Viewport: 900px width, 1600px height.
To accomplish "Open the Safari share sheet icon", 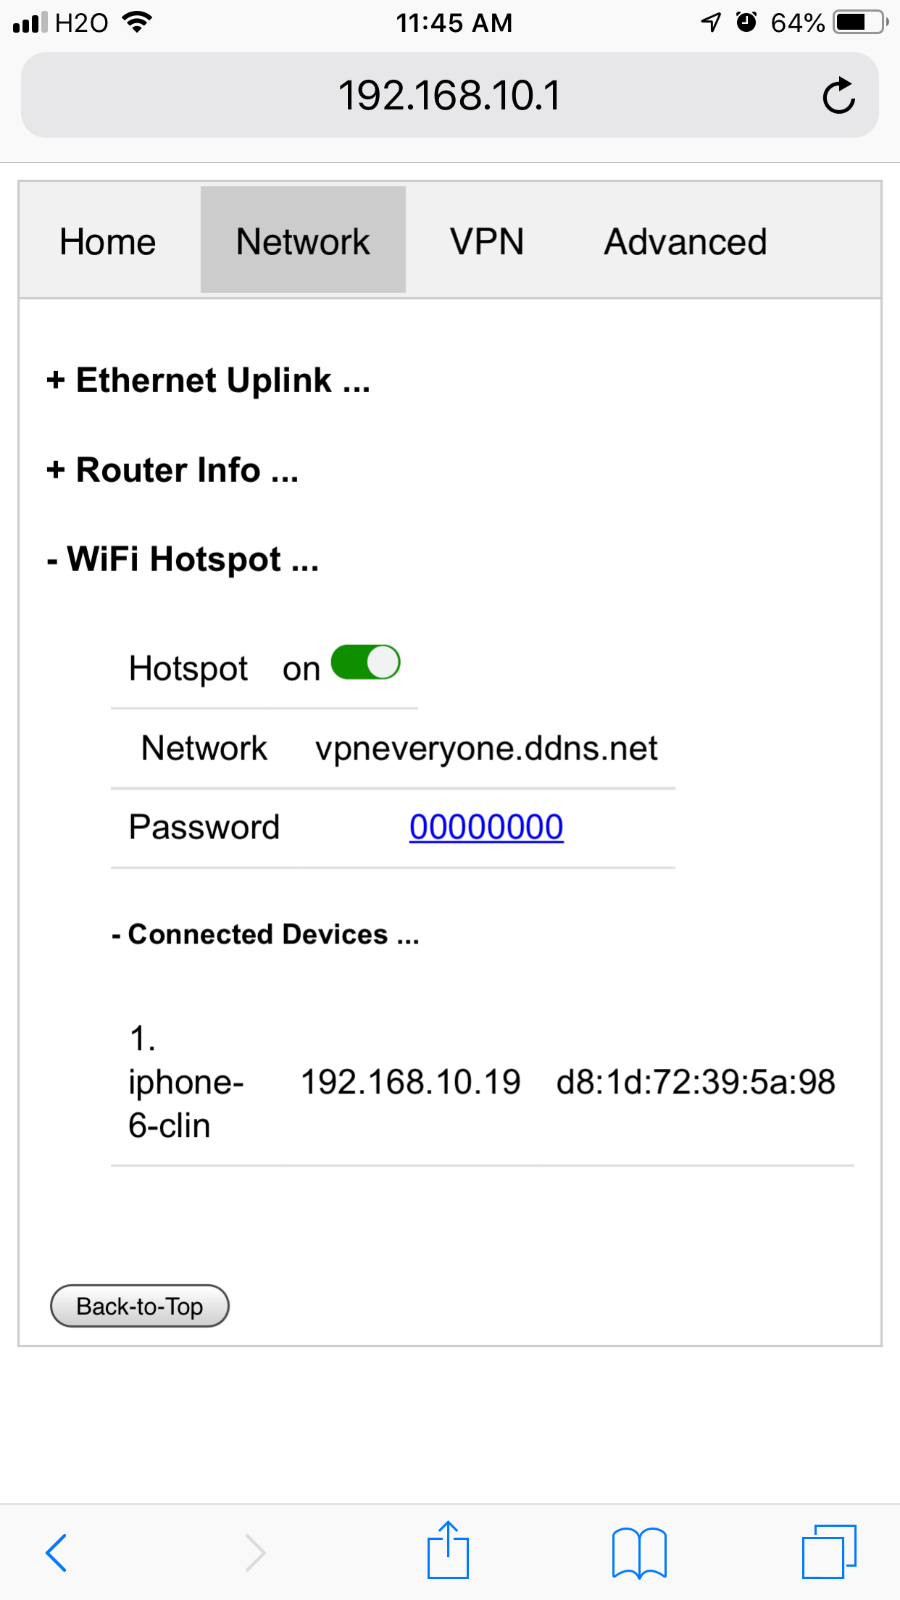I will pyautogui.click(x=448, y=1550).
